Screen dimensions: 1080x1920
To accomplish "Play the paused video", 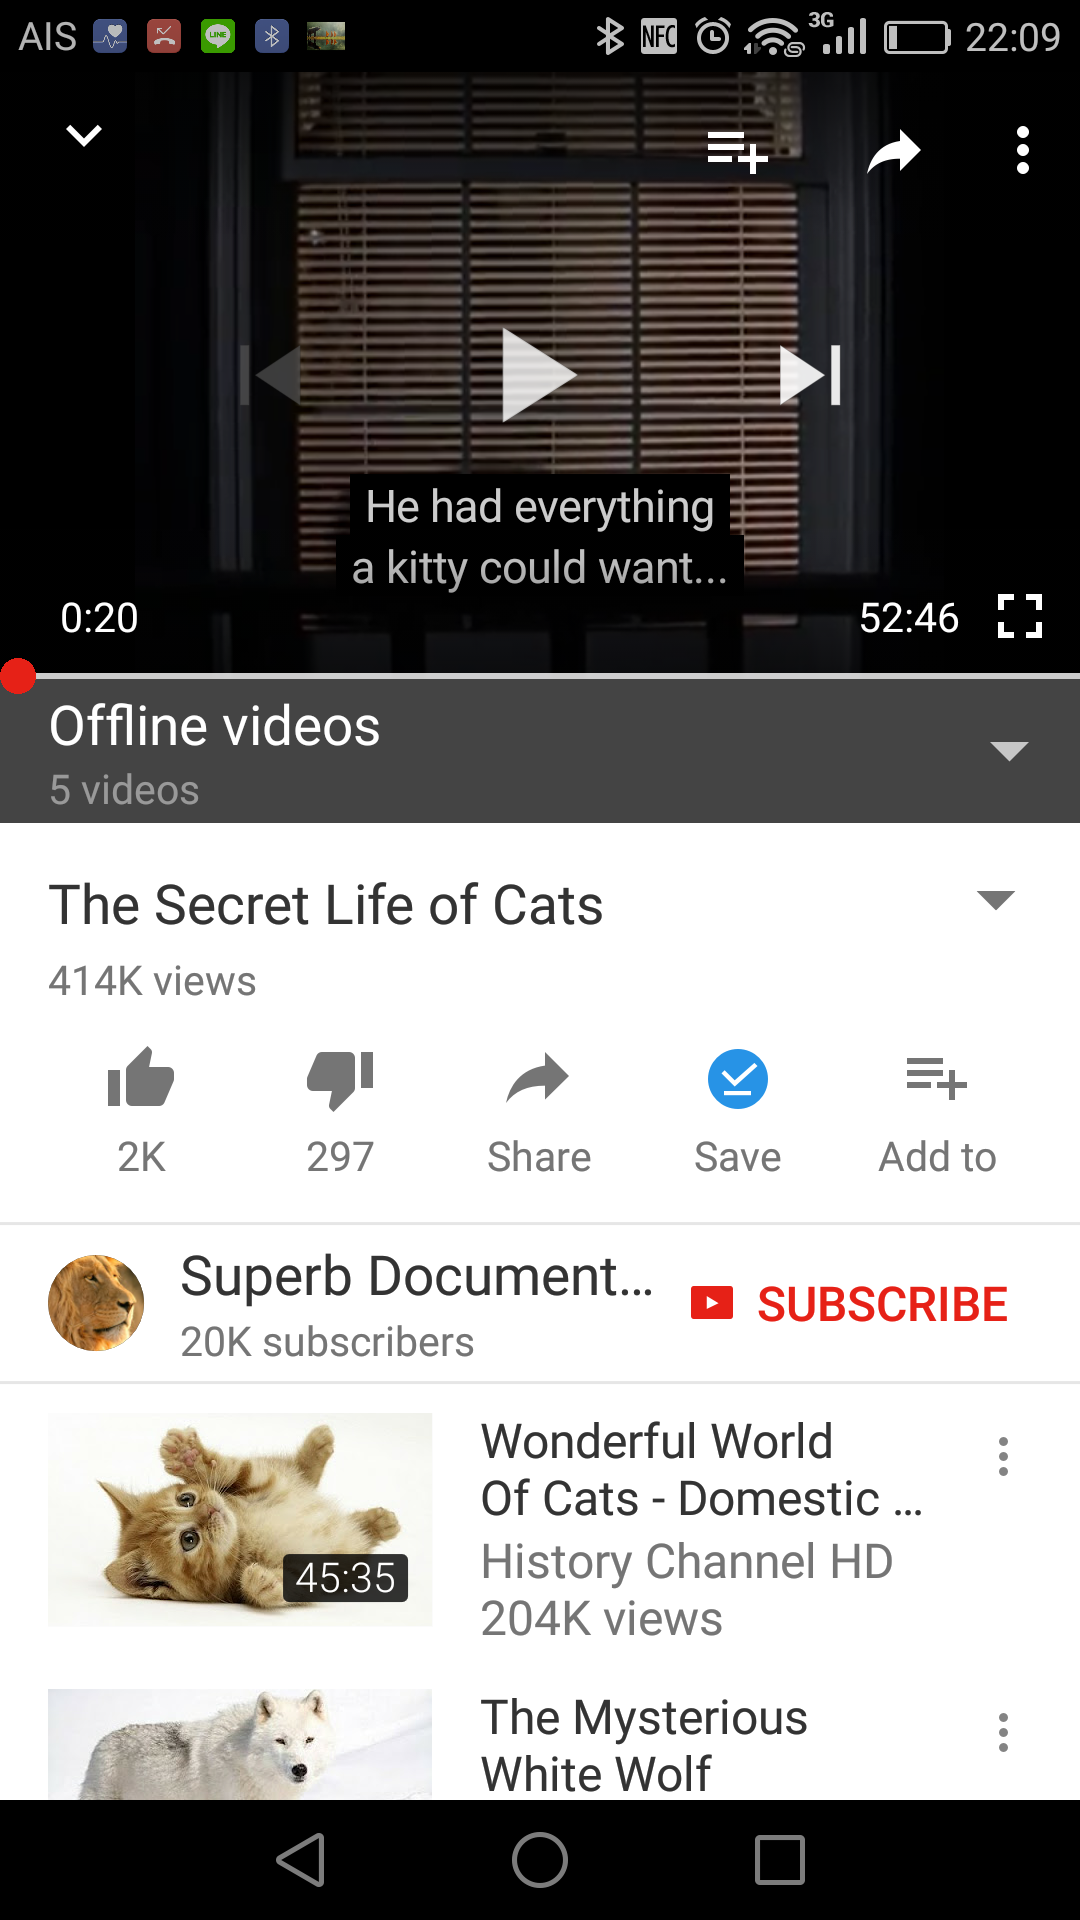I will 539,375.
